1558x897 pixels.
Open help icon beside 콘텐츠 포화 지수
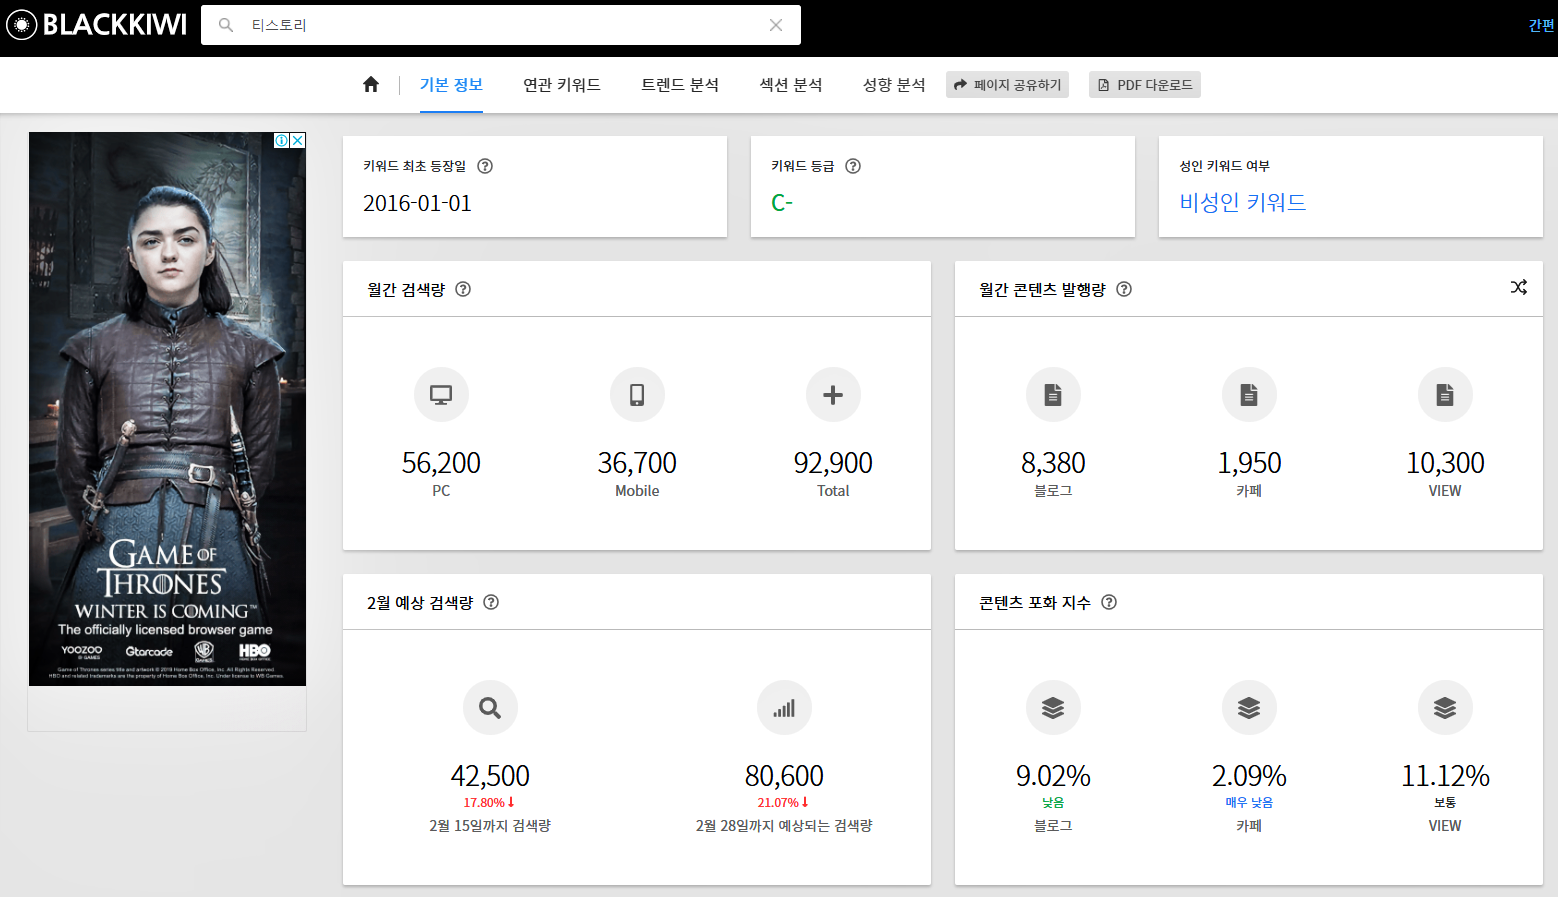[x=1109, y=602]
